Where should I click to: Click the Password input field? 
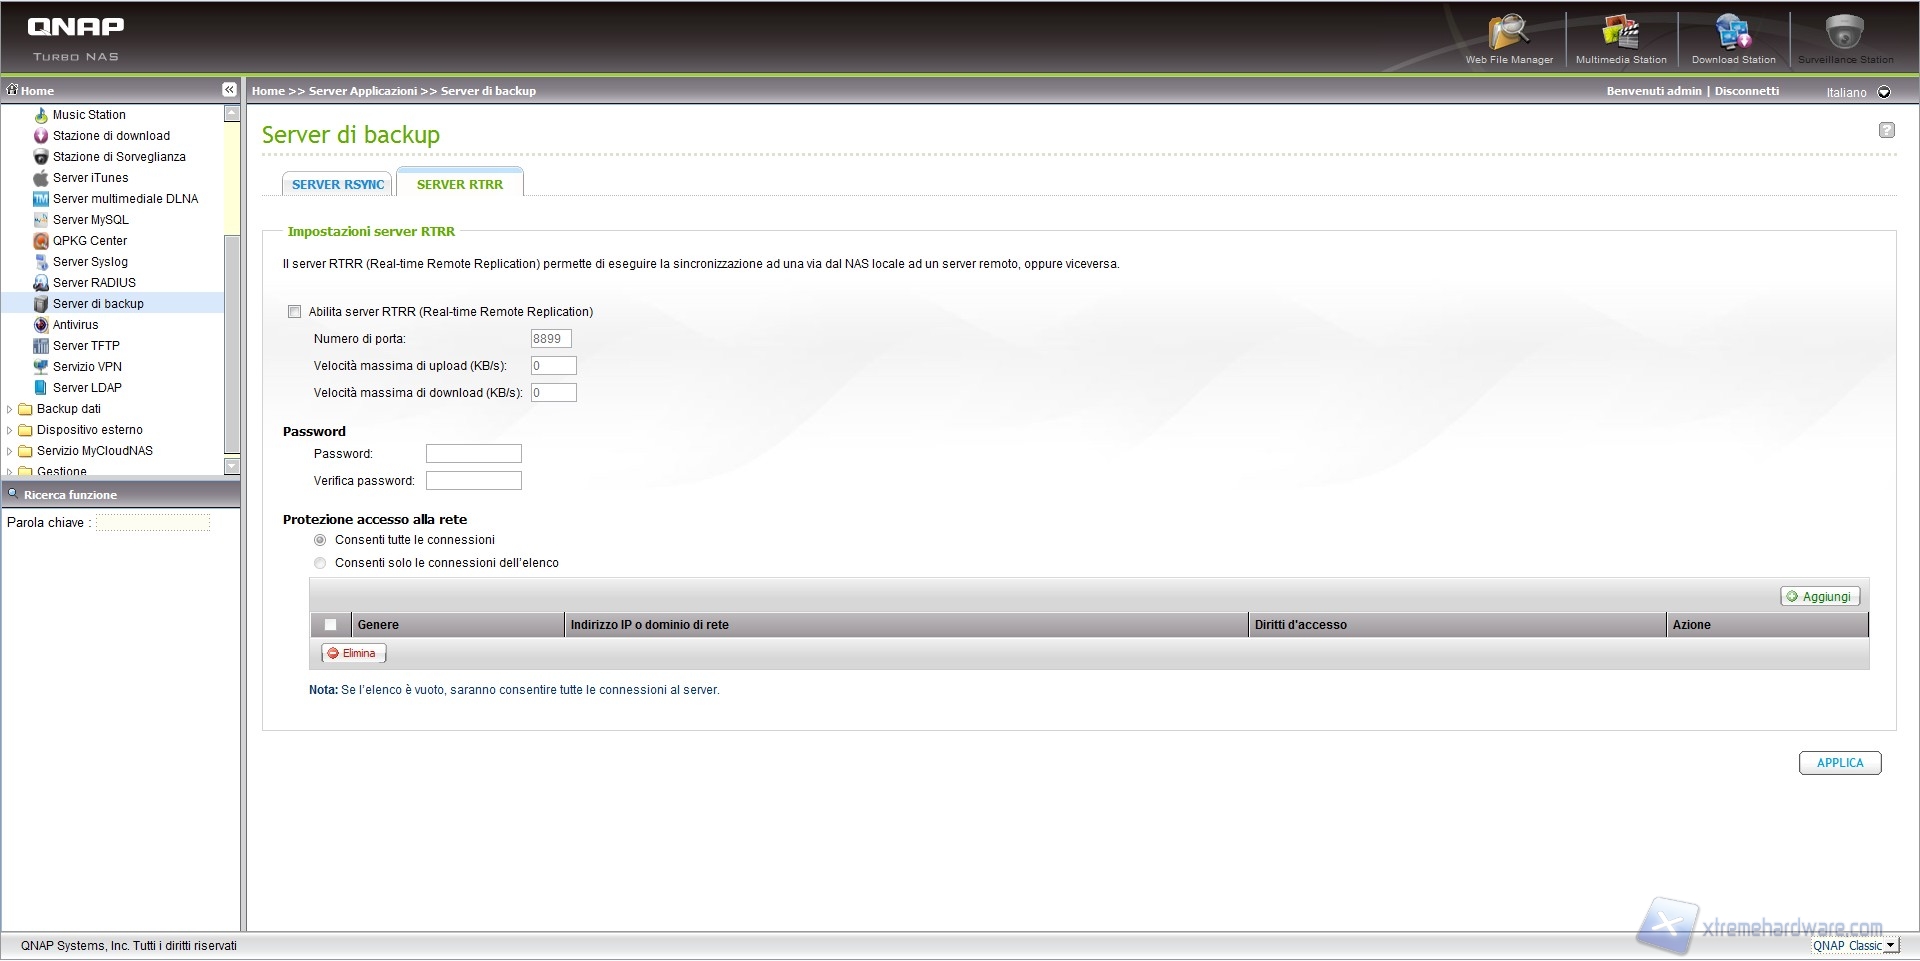tap(473, 454)
